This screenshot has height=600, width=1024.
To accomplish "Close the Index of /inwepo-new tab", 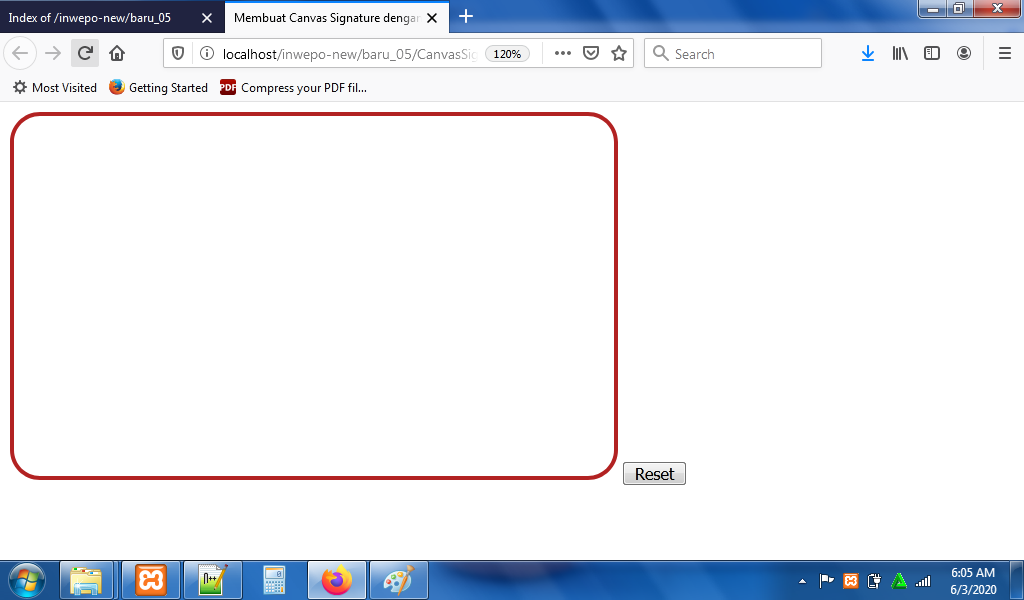I will click(207, 18).
